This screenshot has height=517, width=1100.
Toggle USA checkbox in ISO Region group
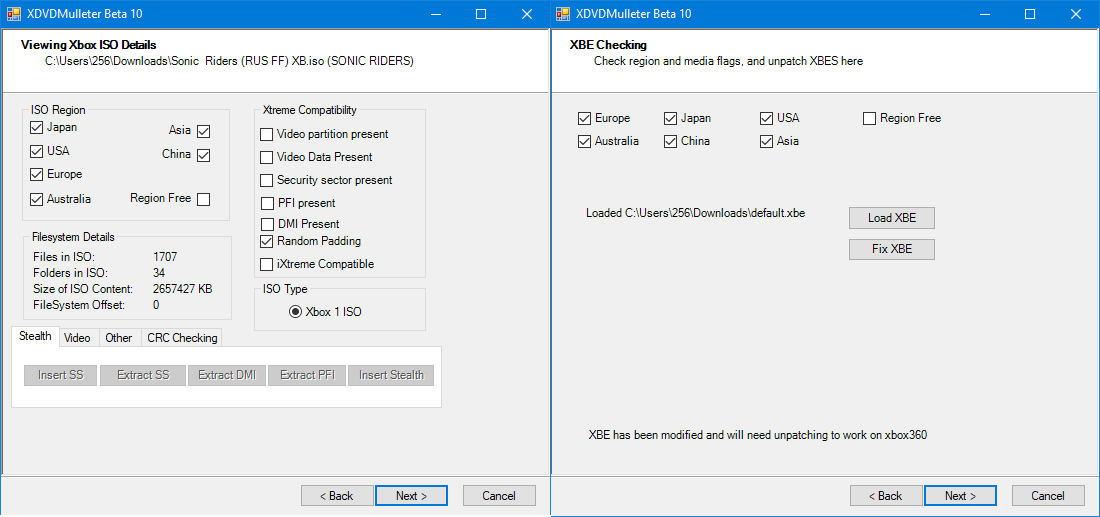pyautogui.click(x=36, y=152)
